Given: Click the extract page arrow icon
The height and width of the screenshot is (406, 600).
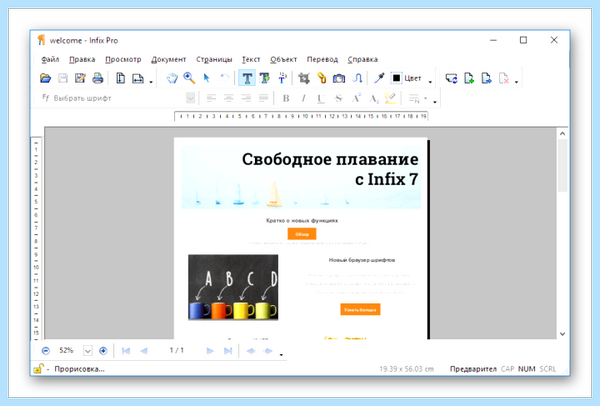Looking at the screenshot, I should coord(486,78).
